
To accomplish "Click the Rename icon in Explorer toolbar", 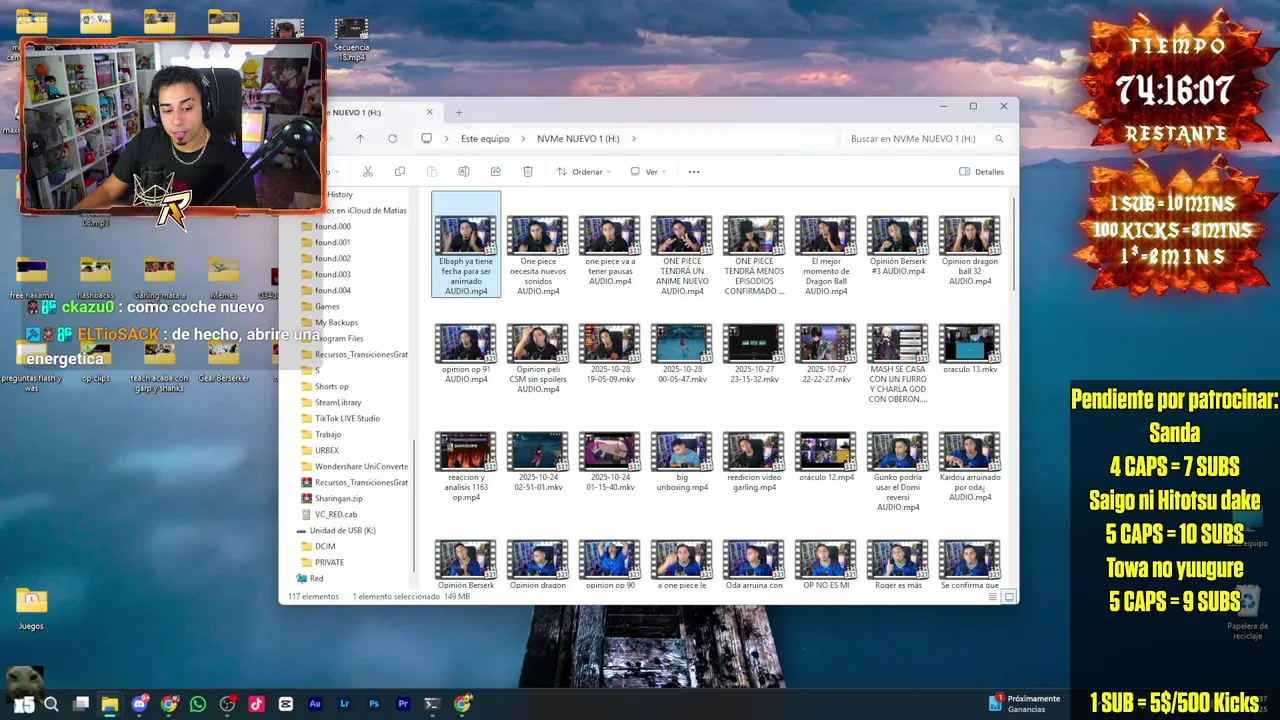I will pyautogui.click(x=464, y=171).
